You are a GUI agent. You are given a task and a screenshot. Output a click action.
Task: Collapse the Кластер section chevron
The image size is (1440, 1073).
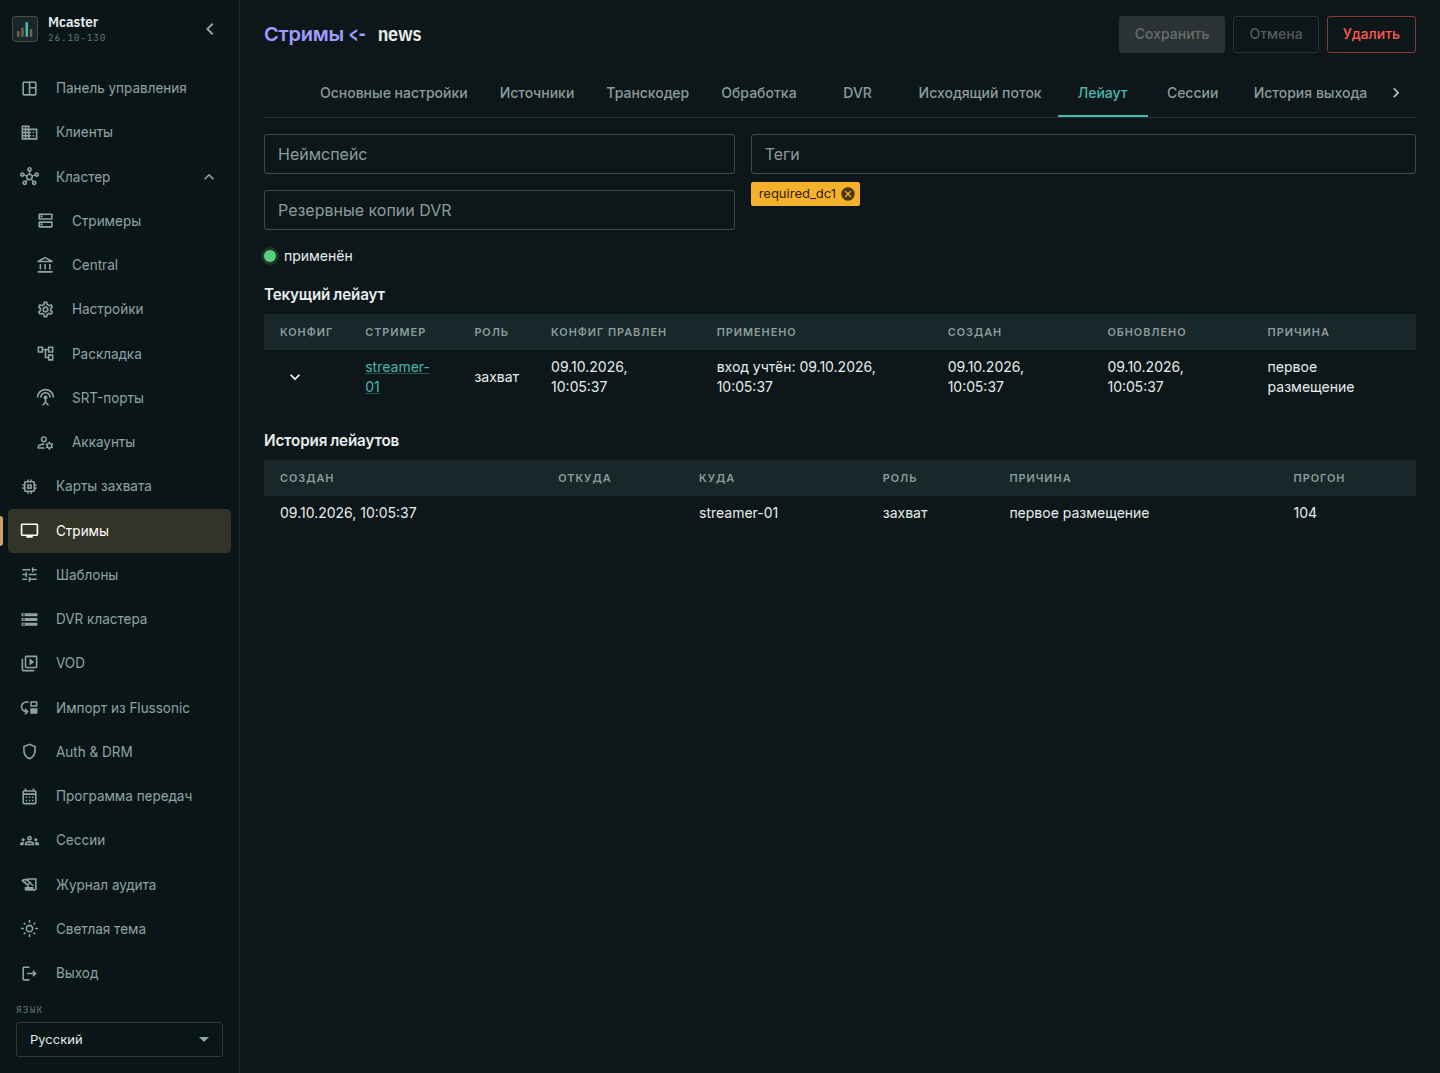(x=209, y=177)
